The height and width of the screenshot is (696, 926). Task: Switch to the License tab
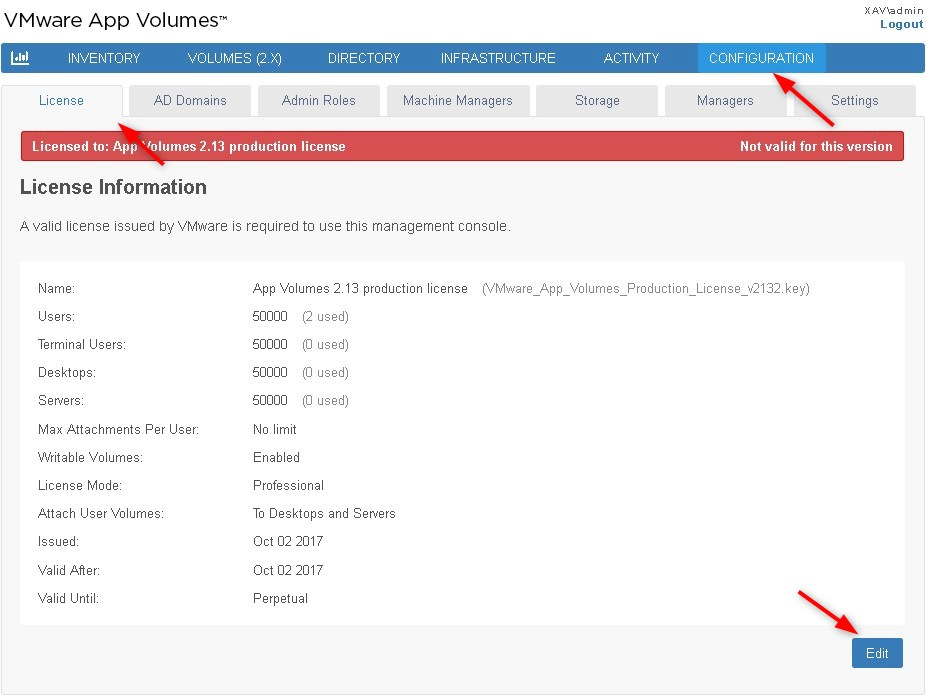61,100
